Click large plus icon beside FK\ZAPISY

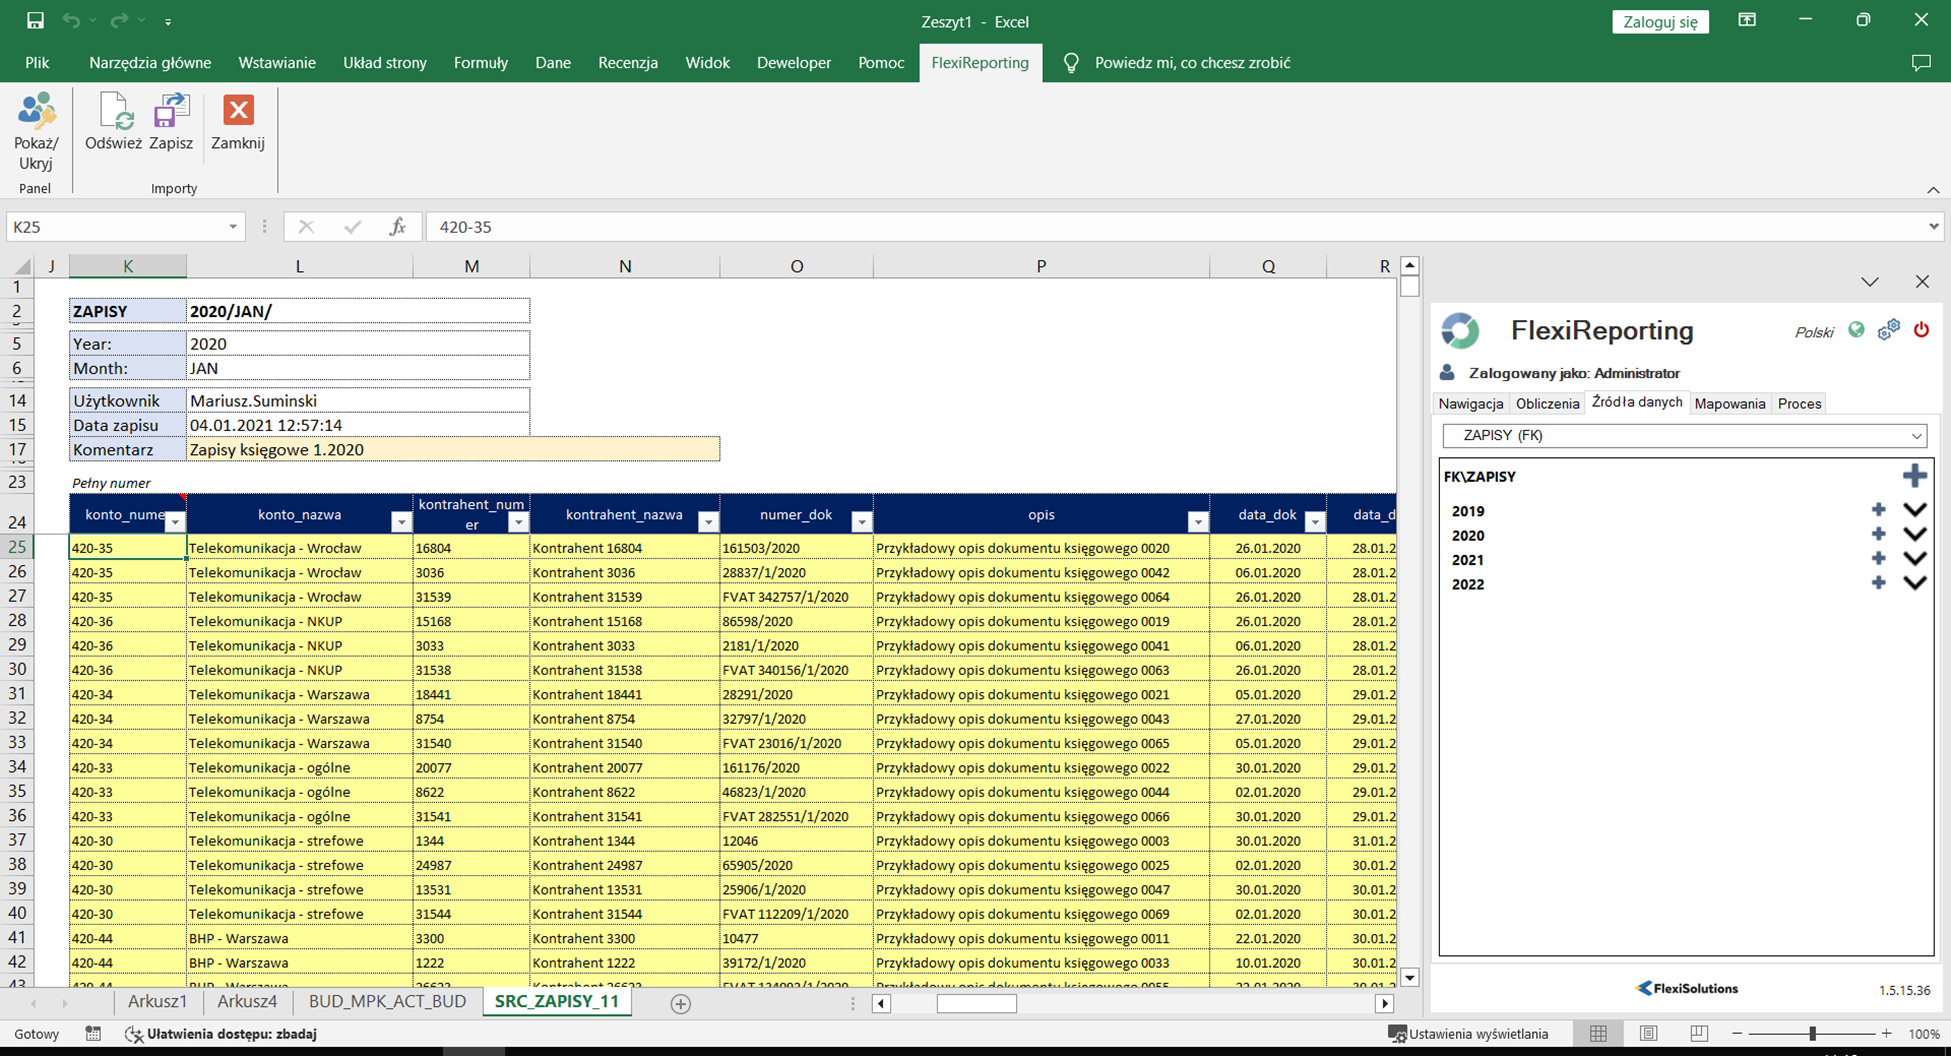click(1914, 476)
